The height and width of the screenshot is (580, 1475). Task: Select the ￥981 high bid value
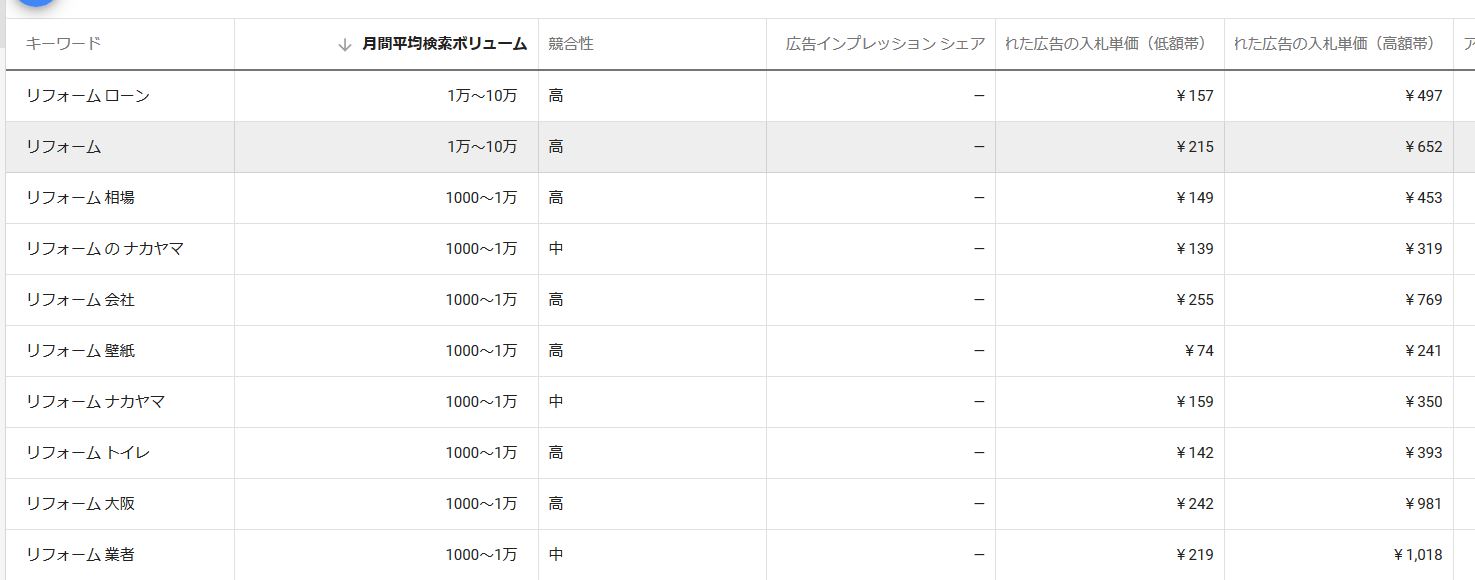tap(1423, 504)
